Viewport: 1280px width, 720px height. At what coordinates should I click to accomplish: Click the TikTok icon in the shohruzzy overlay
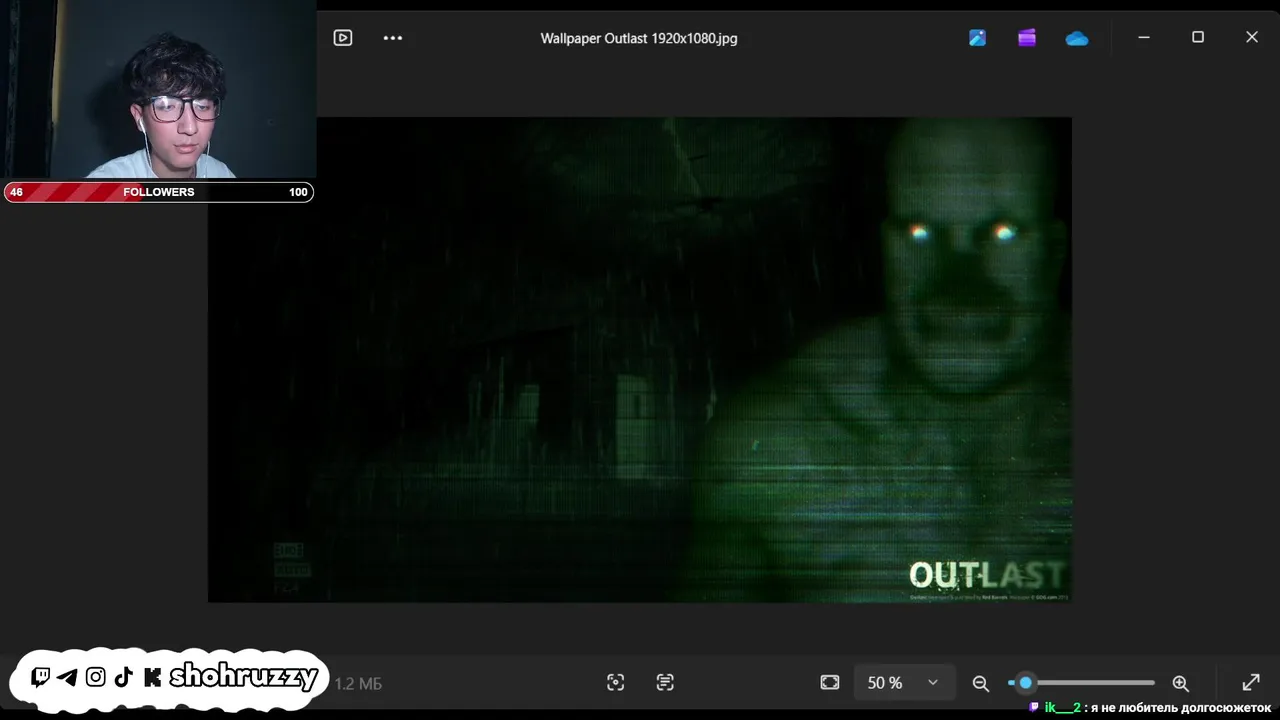pos(123,677)
